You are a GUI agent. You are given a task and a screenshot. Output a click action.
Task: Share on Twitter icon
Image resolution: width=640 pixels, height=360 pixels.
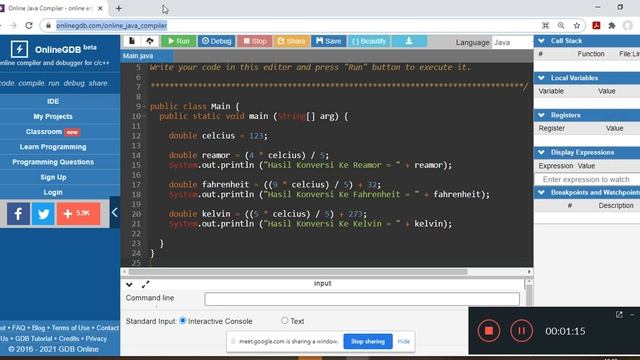(43, 213)
